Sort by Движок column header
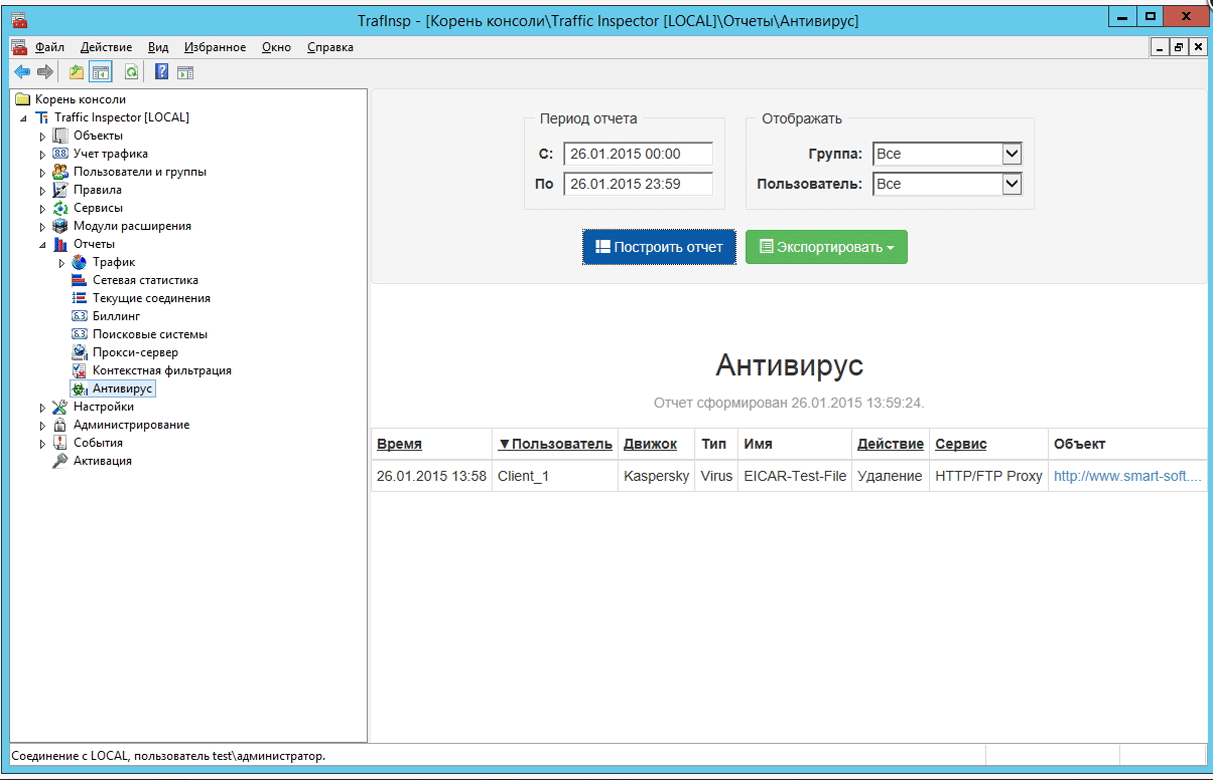 point(651,444)
